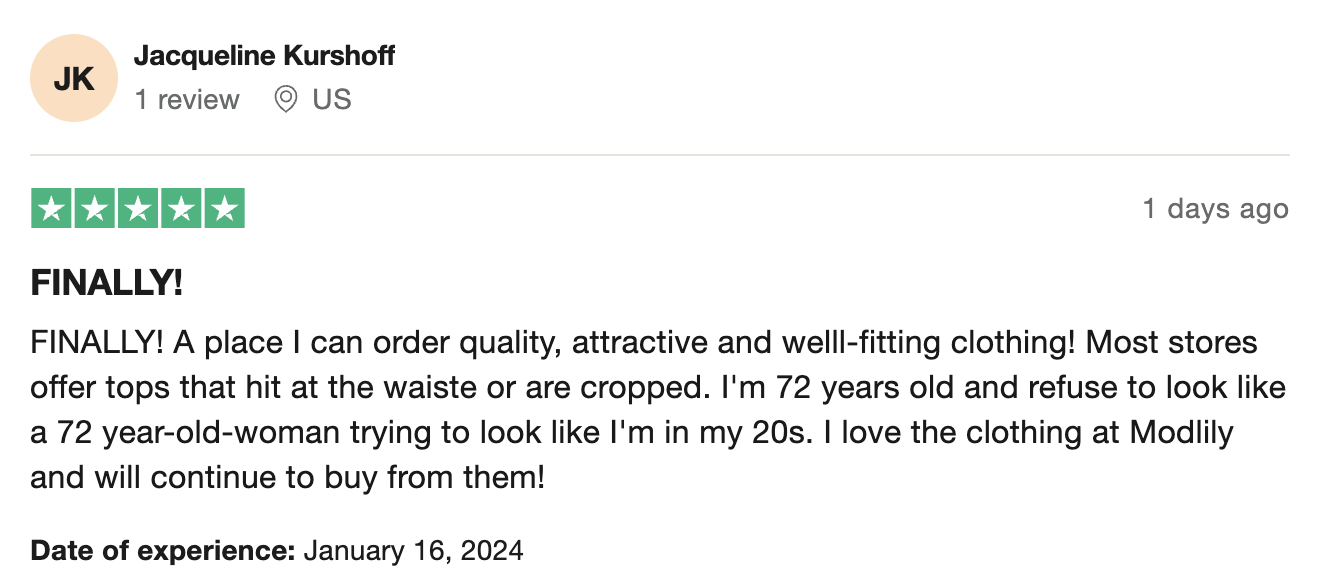This screenshot has height=584, width=1326.
Task: Select the fifth green rating star
Action: 224,208
